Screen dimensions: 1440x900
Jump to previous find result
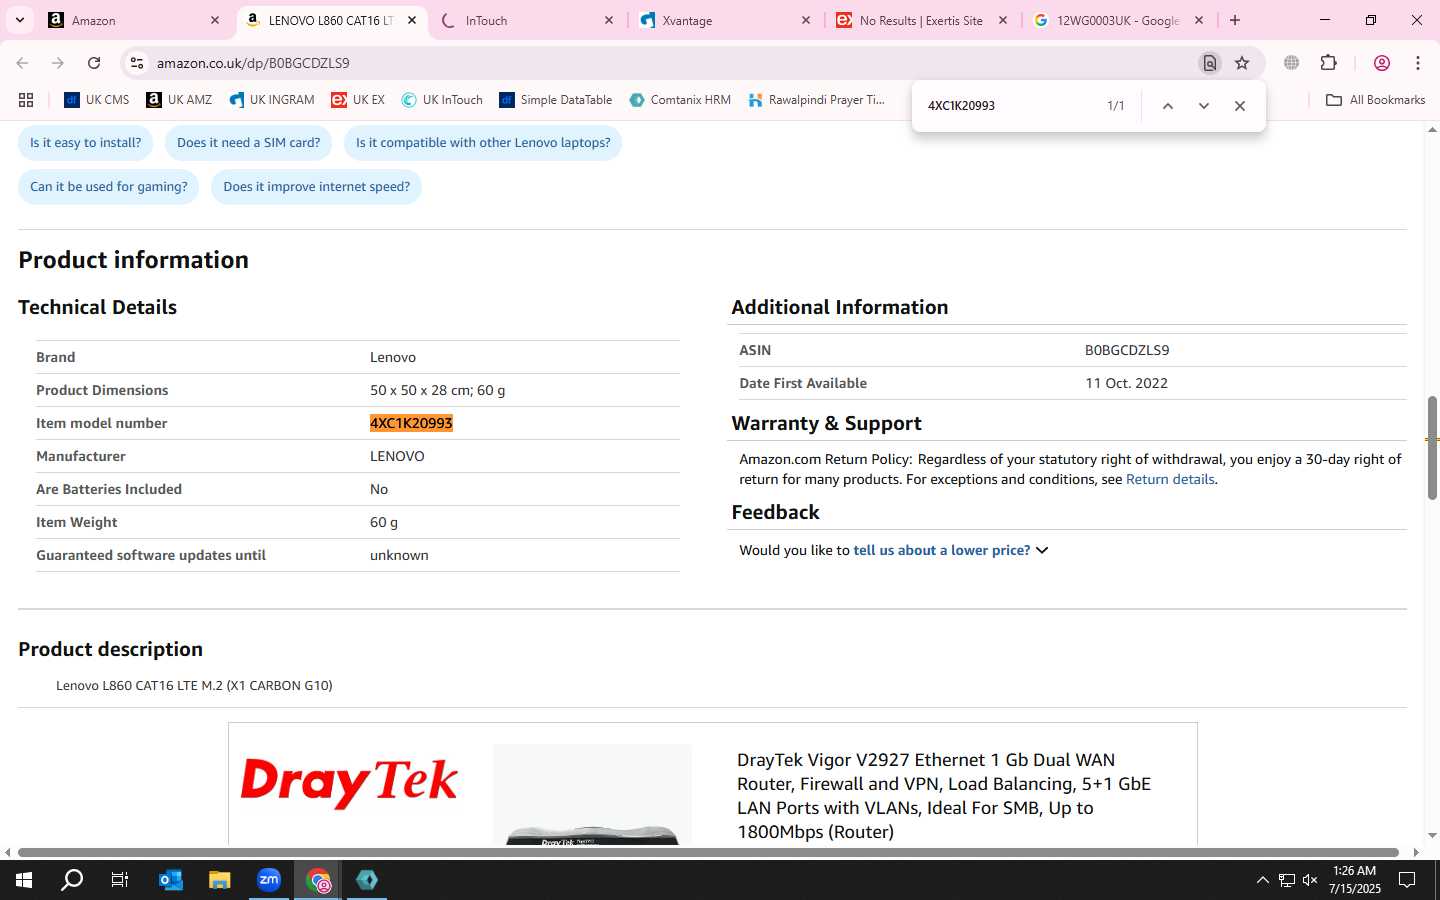pos(1167,106)
